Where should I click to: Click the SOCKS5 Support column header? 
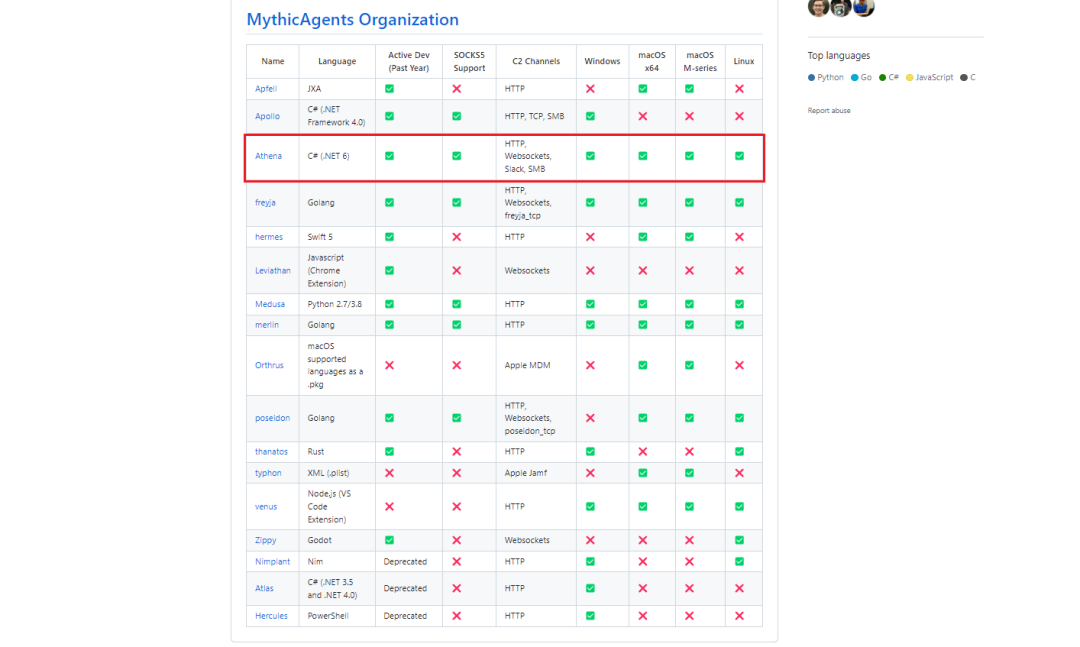(x=469, y=61)
